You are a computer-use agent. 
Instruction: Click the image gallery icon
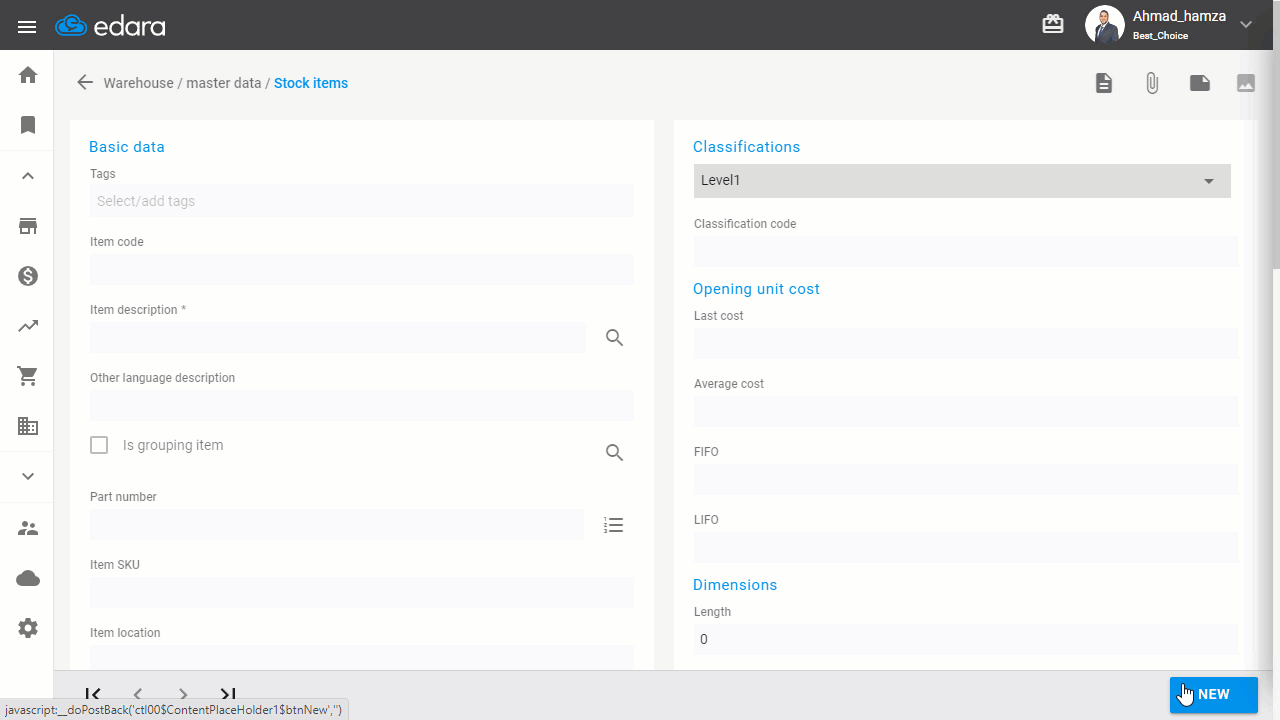1246,83
